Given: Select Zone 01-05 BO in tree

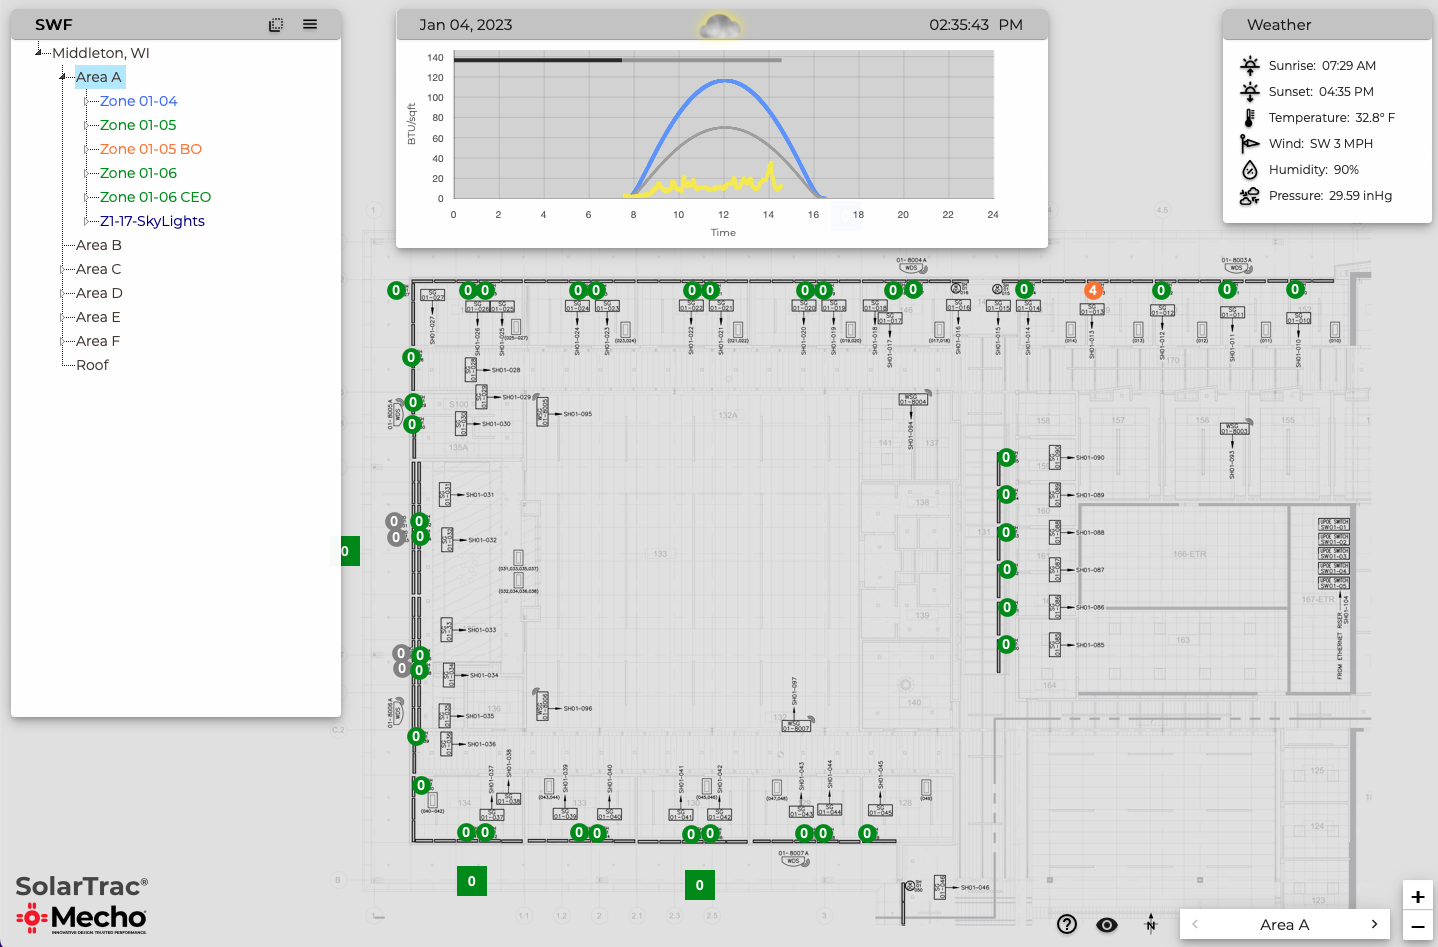Looking at the screenshot, I should [x=150, y=149].
